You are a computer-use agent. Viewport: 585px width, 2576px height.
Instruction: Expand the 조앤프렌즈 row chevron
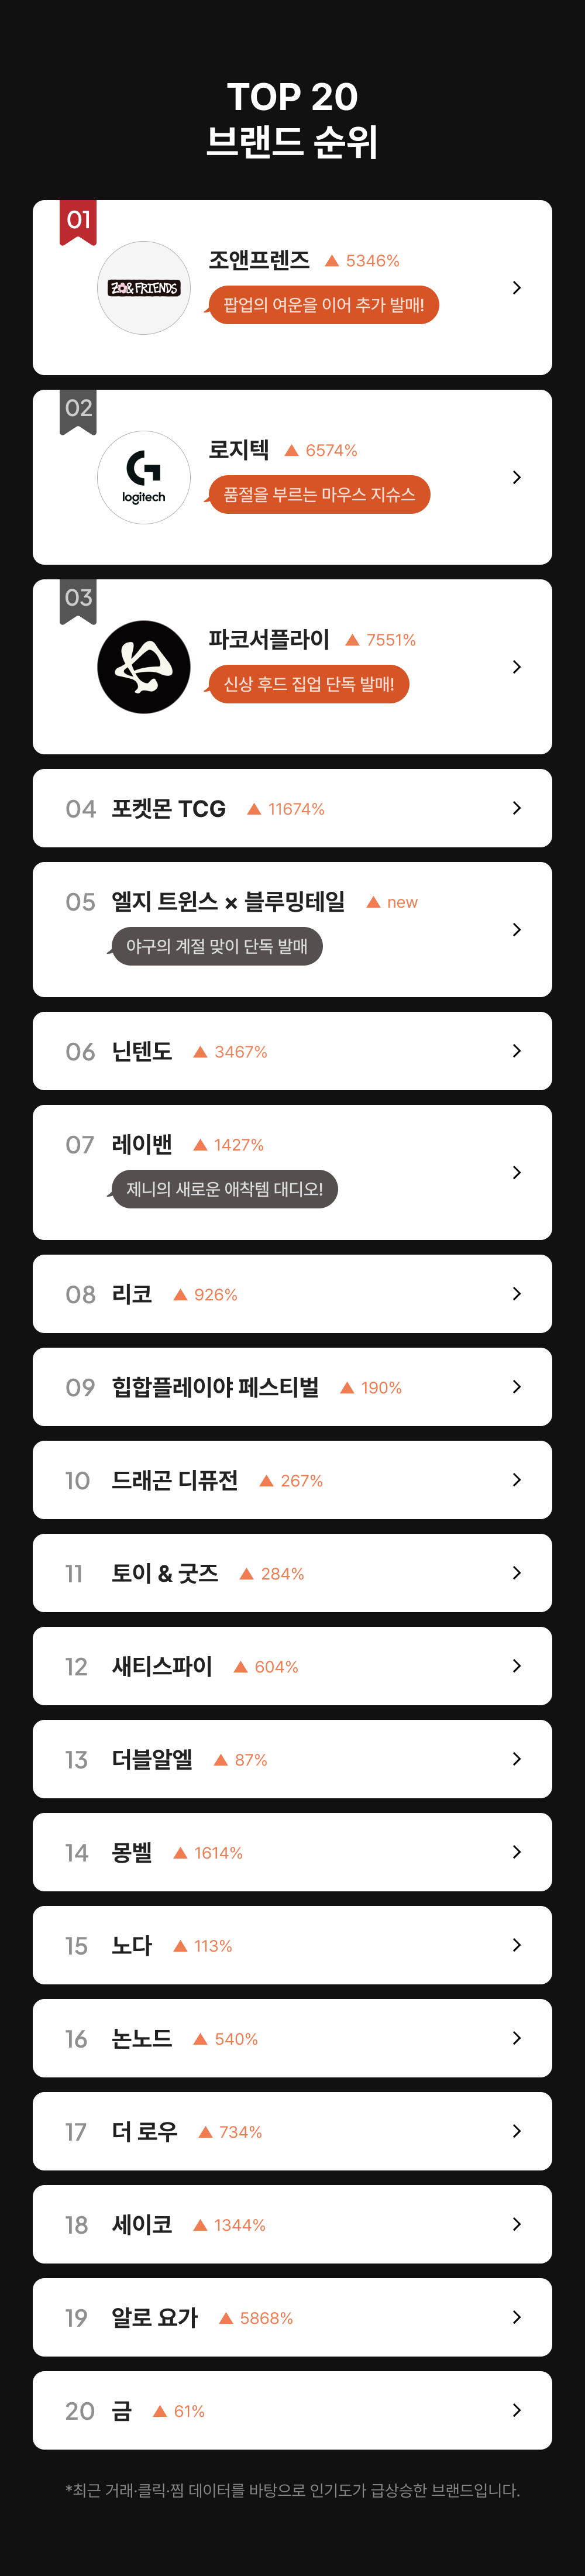click(516, 288)
